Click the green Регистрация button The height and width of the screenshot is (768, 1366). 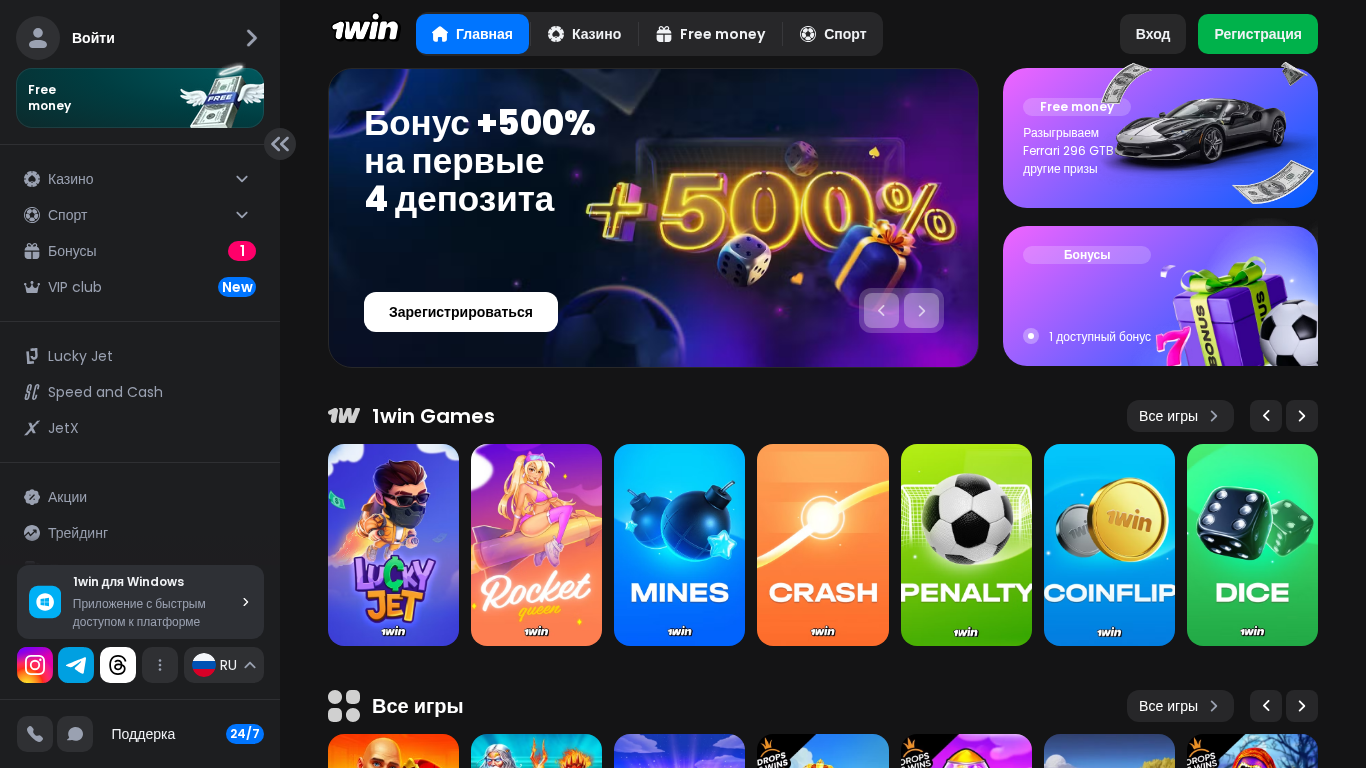[1258, 34]
